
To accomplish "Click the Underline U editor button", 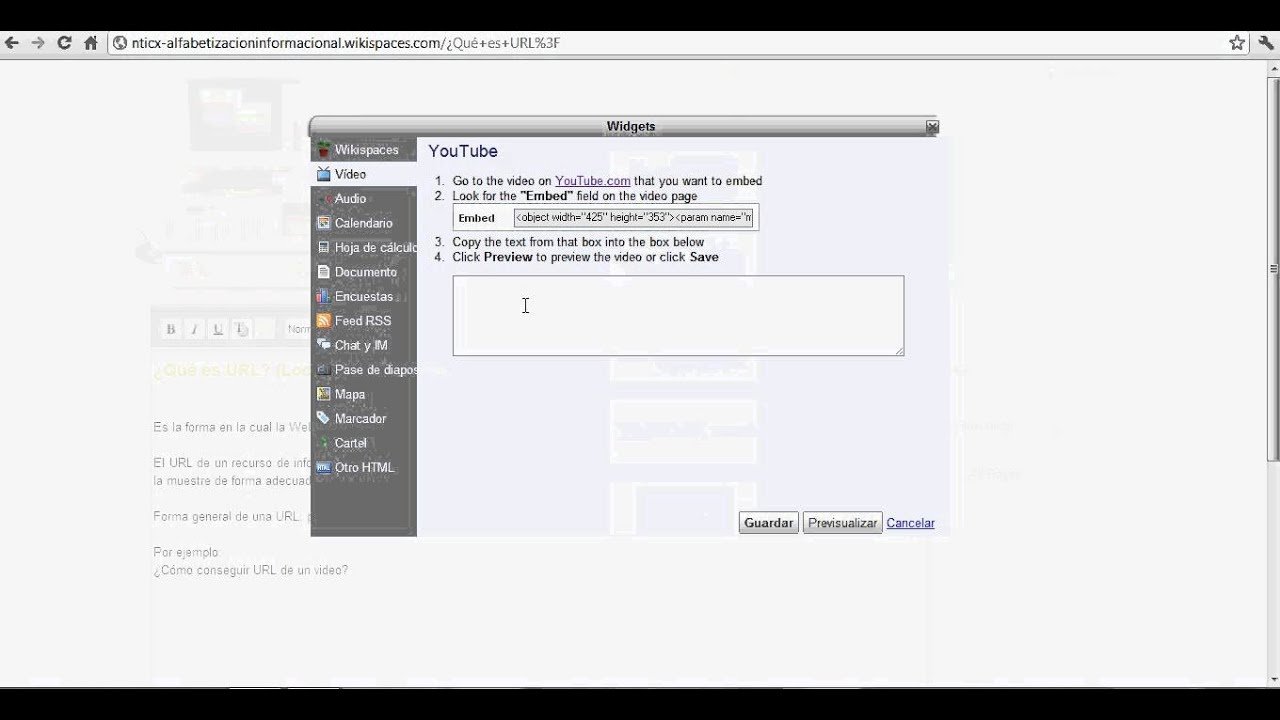I will pyautogui.click(x=217, y=329).
